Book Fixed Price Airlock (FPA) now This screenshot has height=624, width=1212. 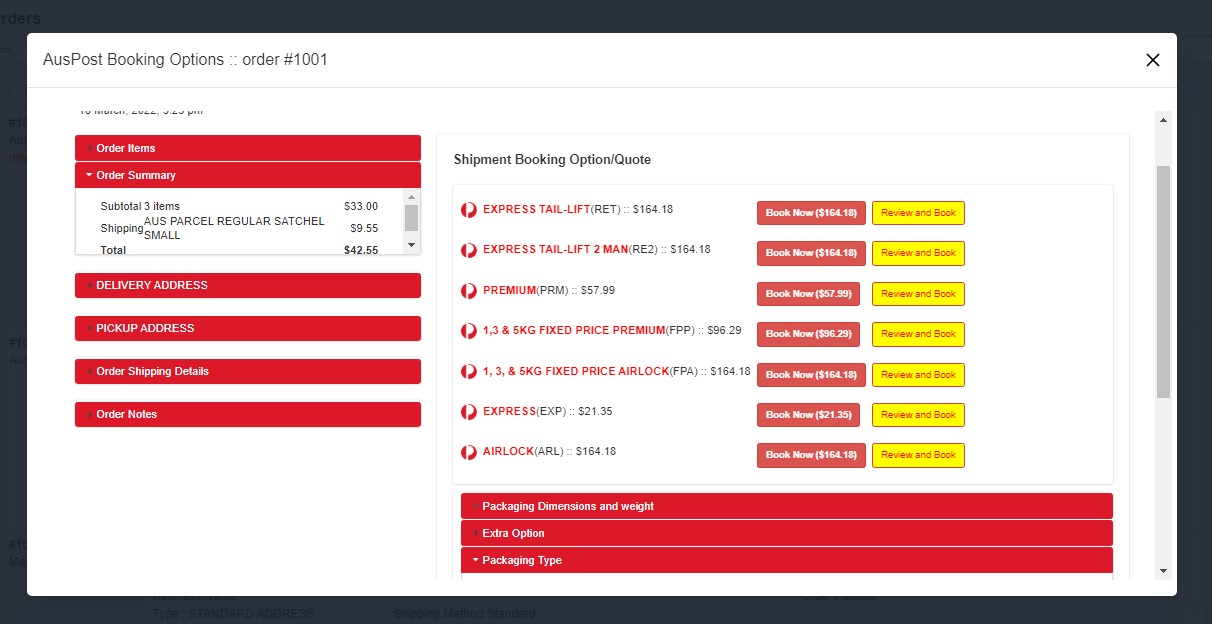tap(811, 375)
